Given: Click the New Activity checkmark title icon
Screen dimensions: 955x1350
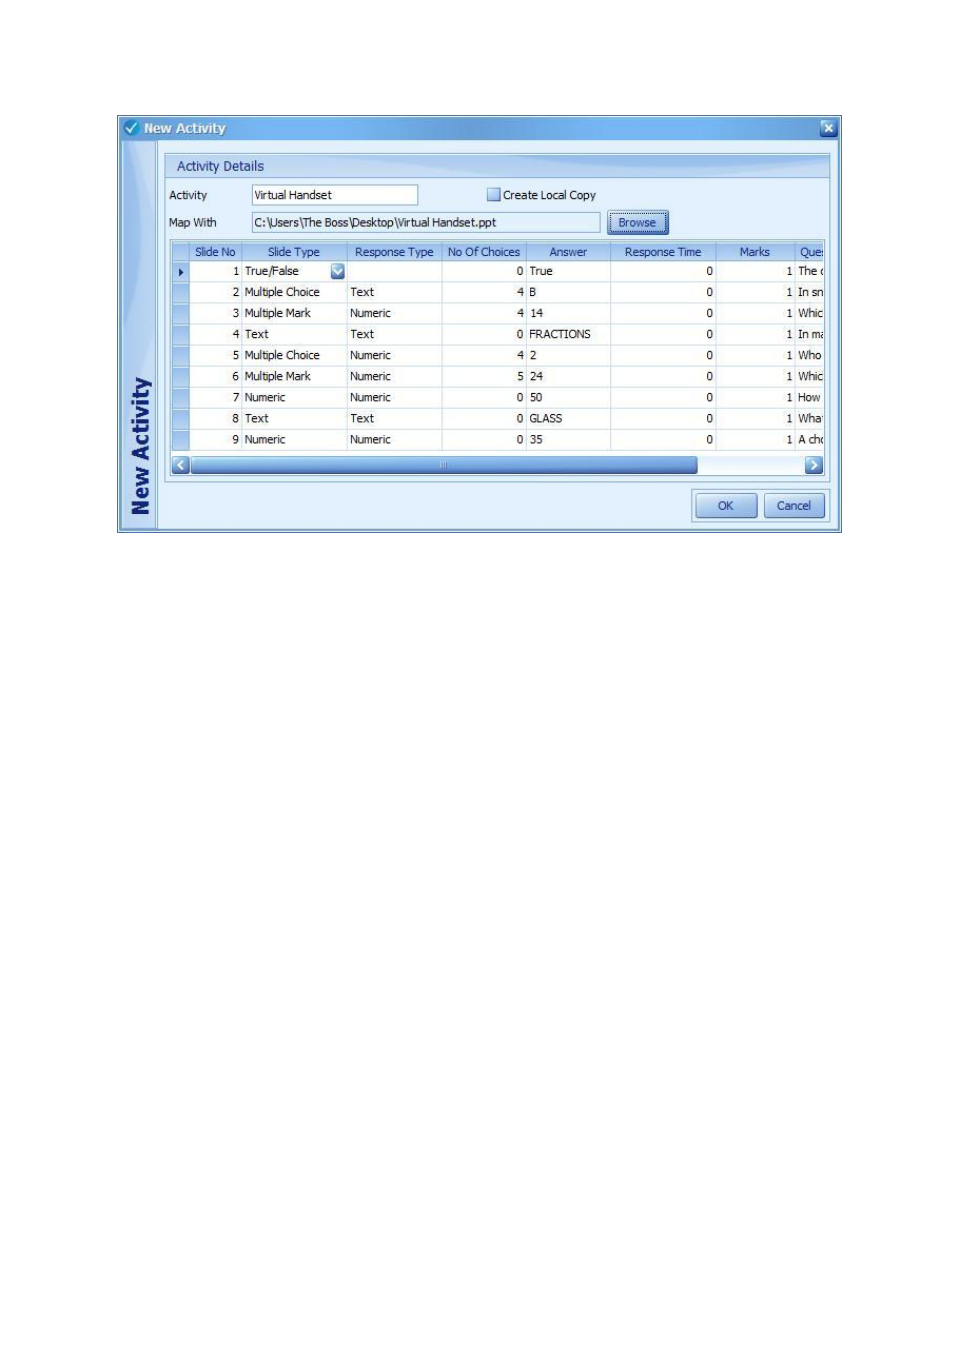Looking at the screenshot, I should 131,128.
